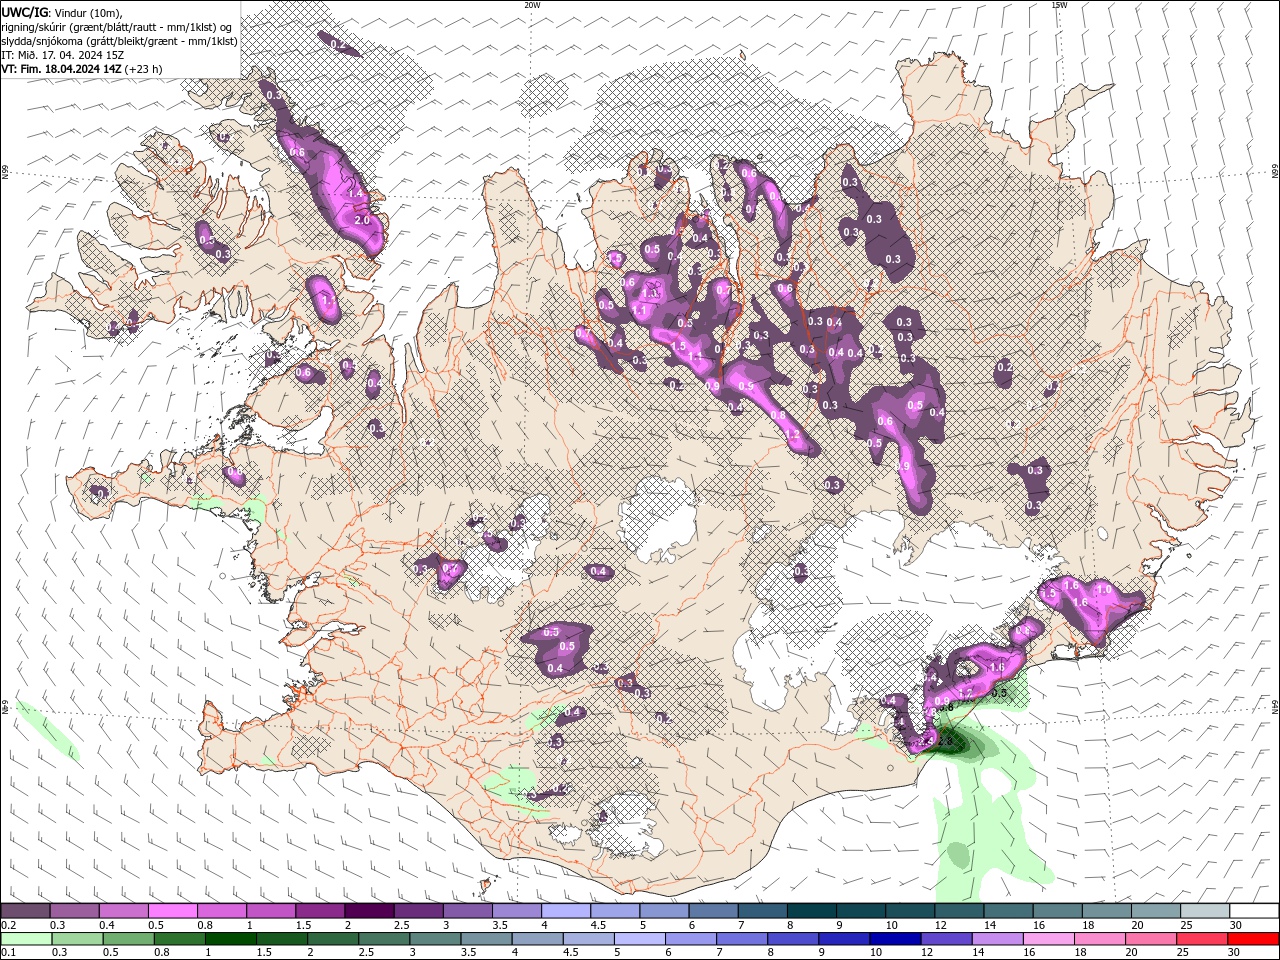Screen dimensions: 1280x960
Task: Select the upper-row swatch labeled 0.8
Action: click(221, 911)
